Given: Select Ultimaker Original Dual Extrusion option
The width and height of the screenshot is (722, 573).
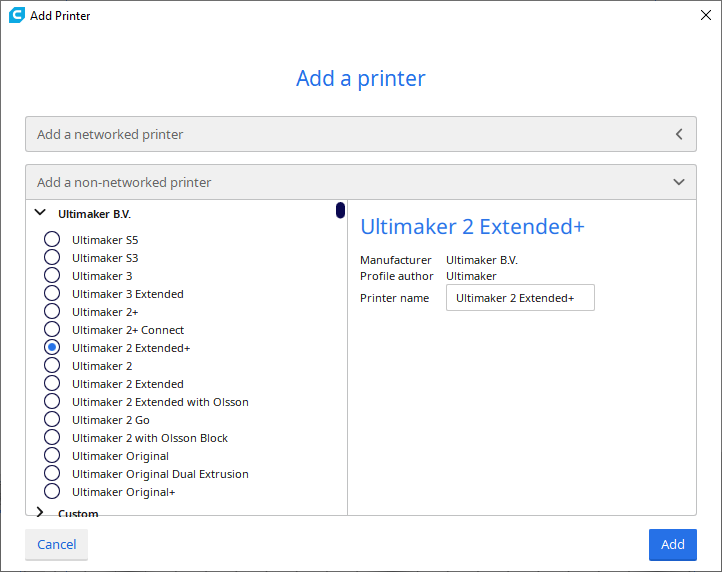Looking at the screenshot, I should pyautogui.click(x=52, y=474).
